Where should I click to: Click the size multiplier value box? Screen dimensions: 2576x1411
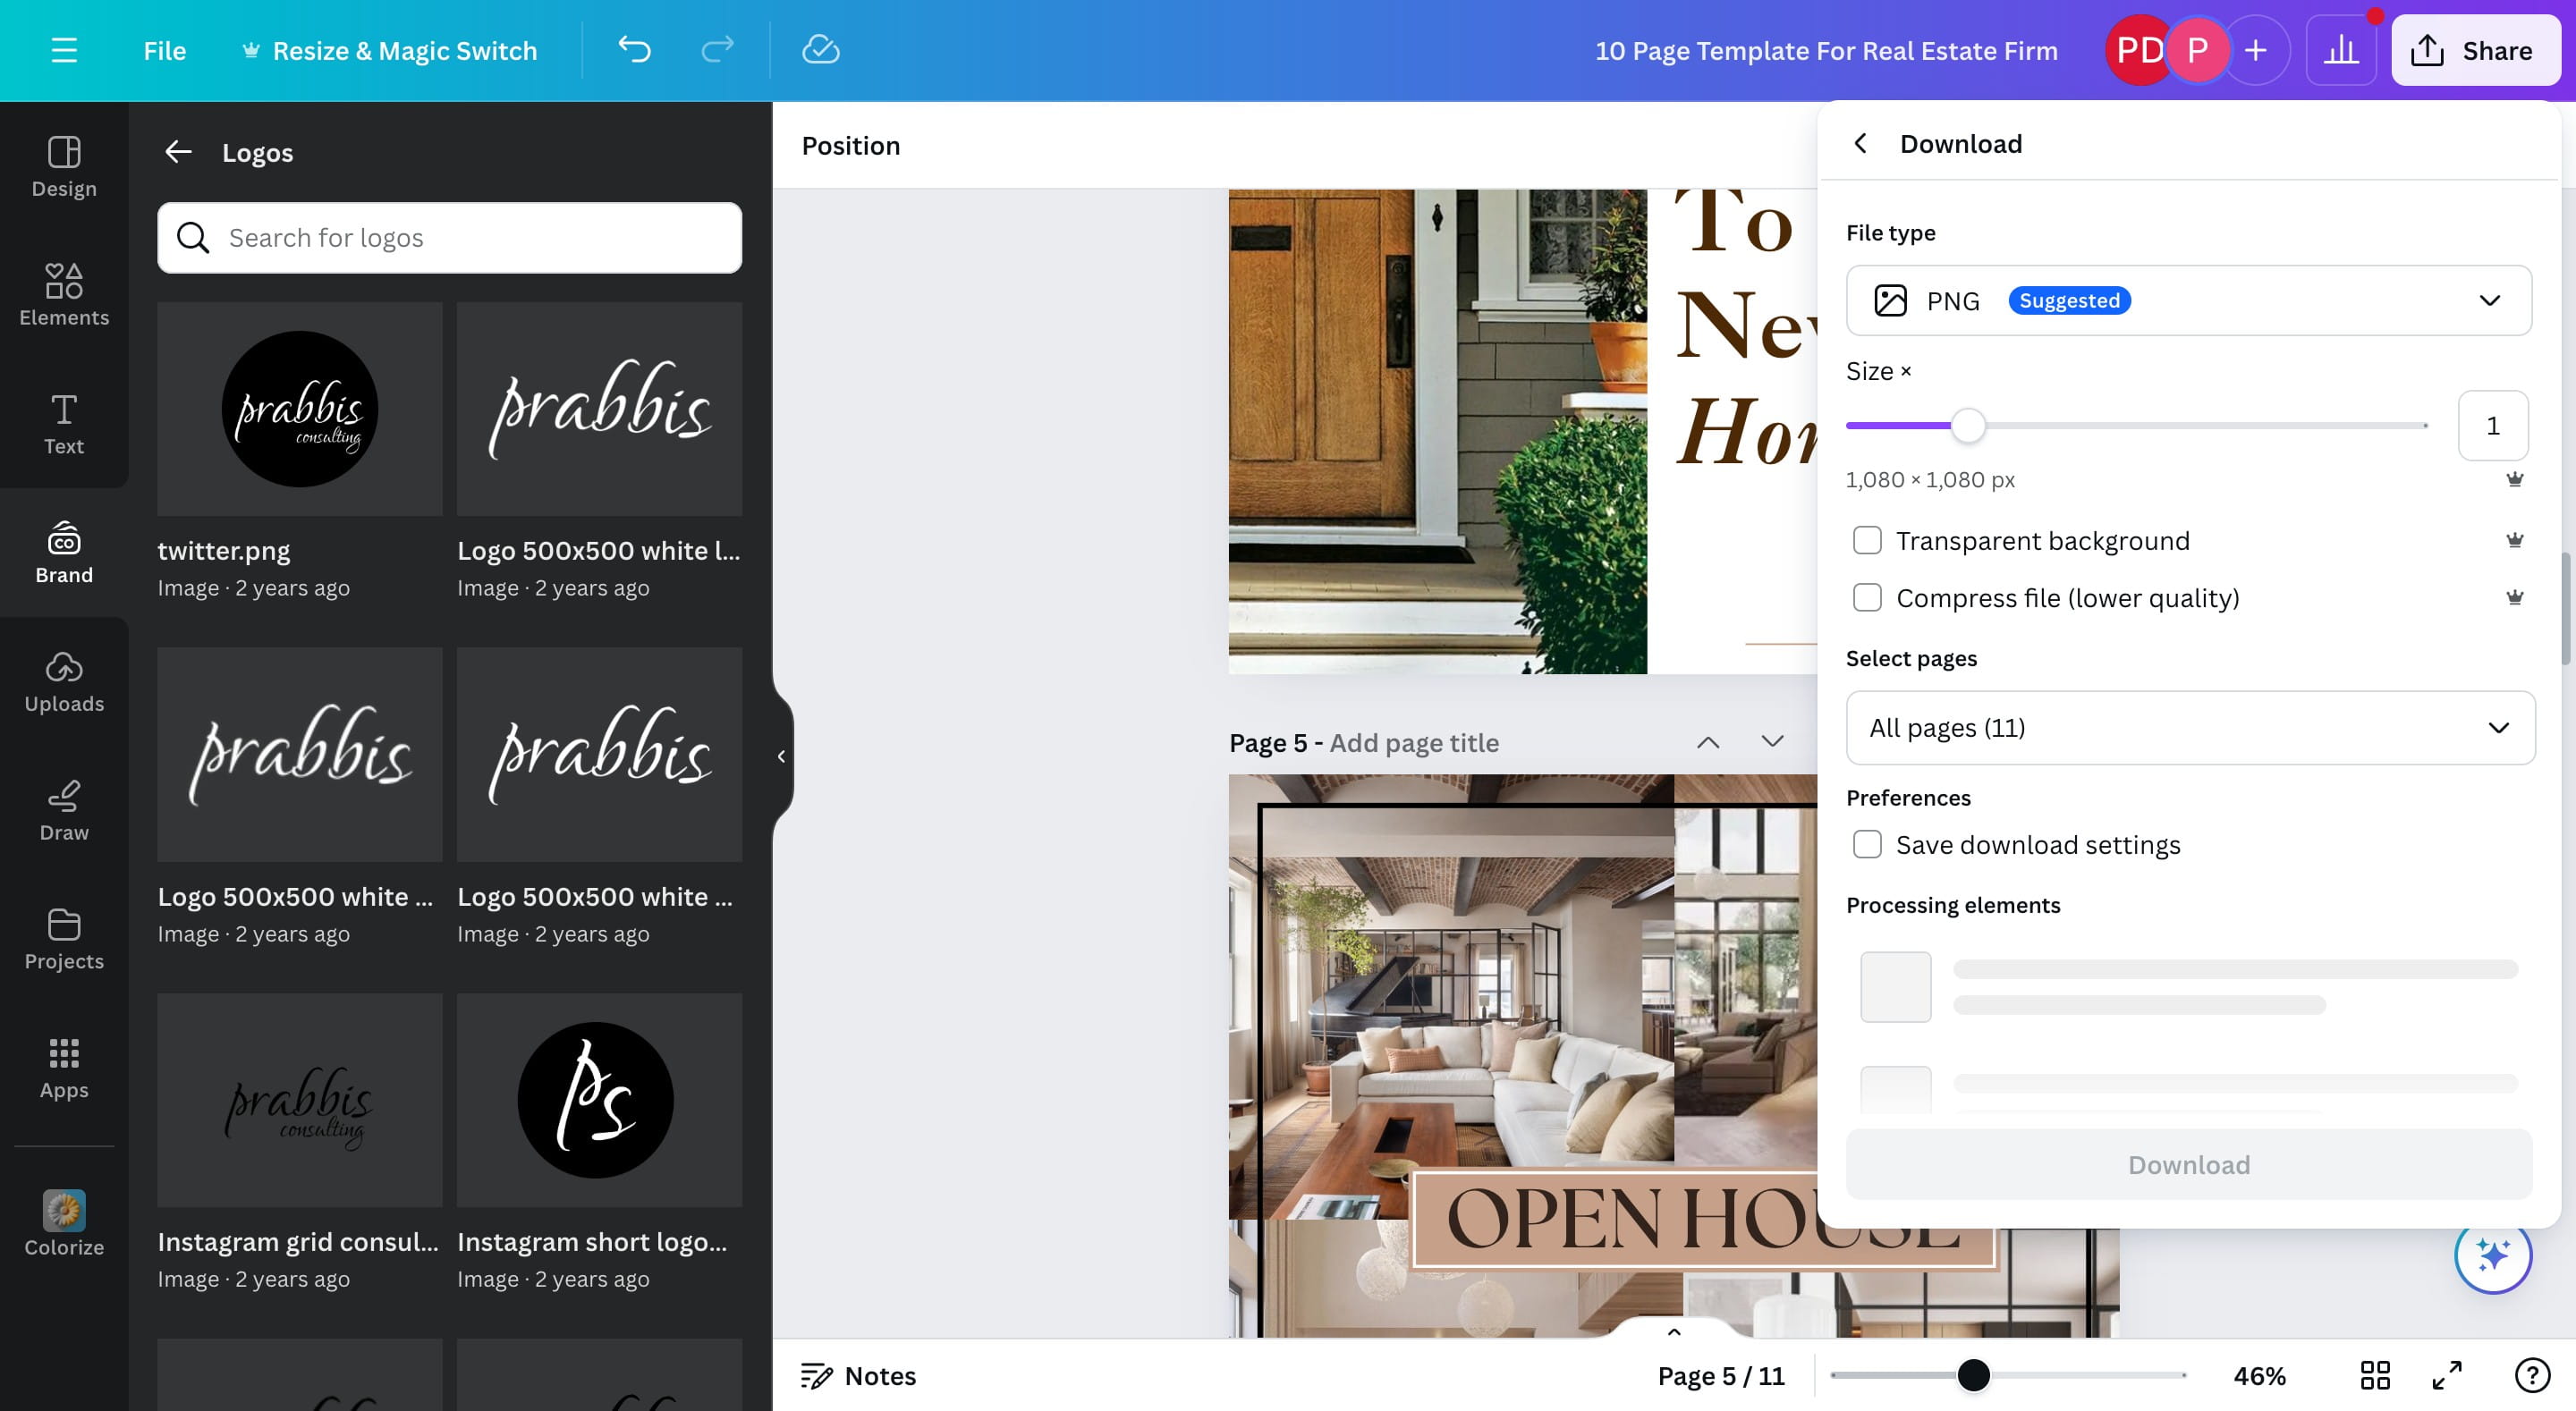coord(2492,425)
